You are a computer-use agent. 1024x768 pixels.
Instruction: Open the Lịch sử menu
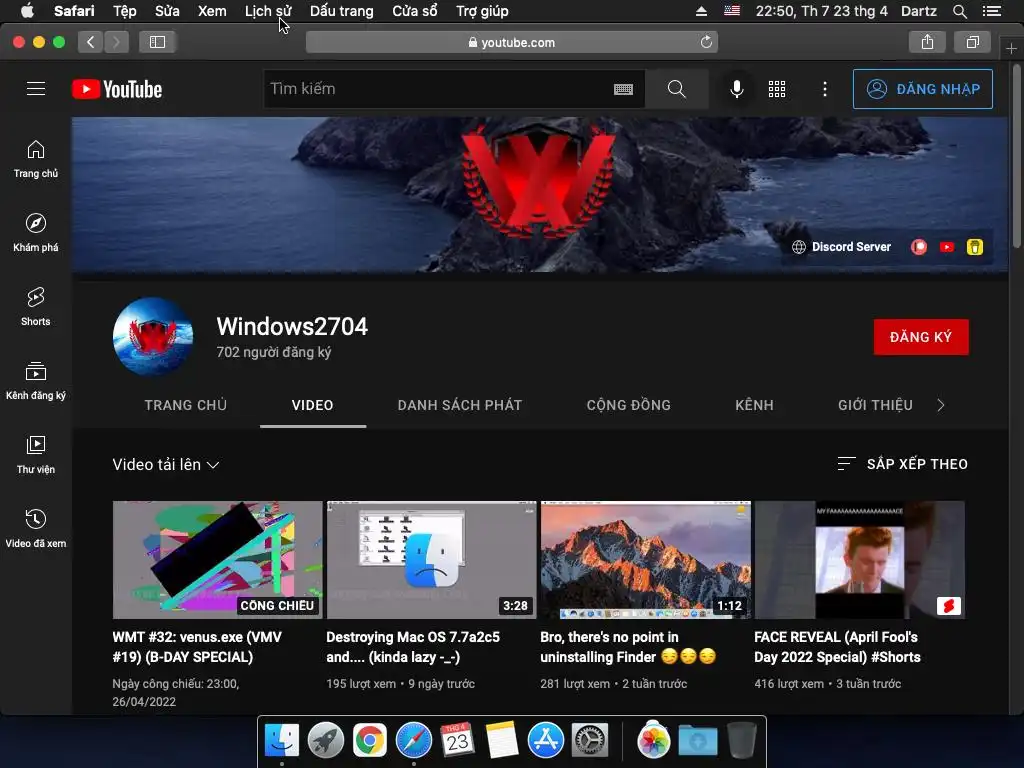(x=268, y=11)
